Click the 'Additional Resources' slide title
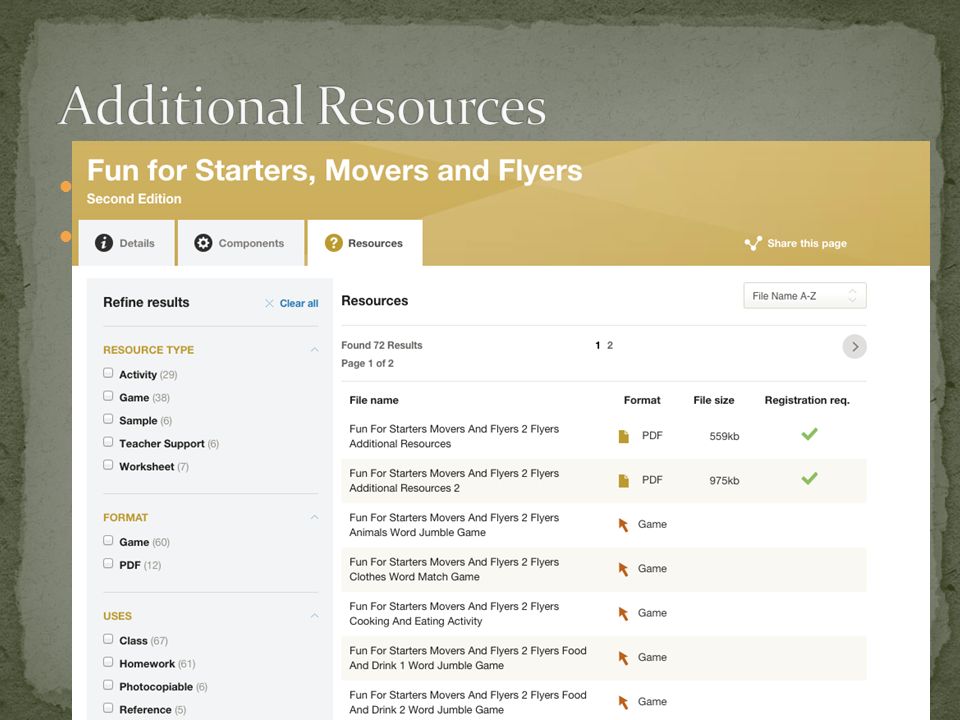This screenshot has width=960, height=720. point(302,105)
